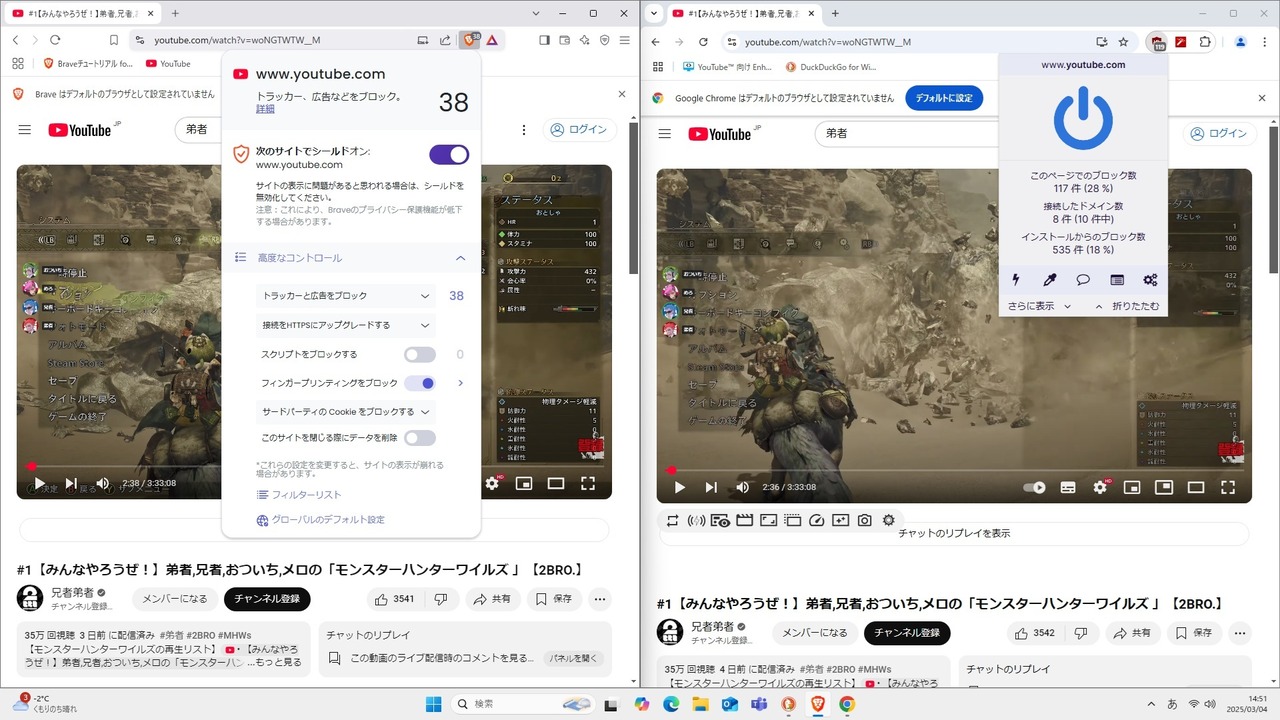Image resolution: width=1280 pixels, height=720 pixels.
Task: Open Brave icon on Windows taskbar
Action: tap(818, 704)
